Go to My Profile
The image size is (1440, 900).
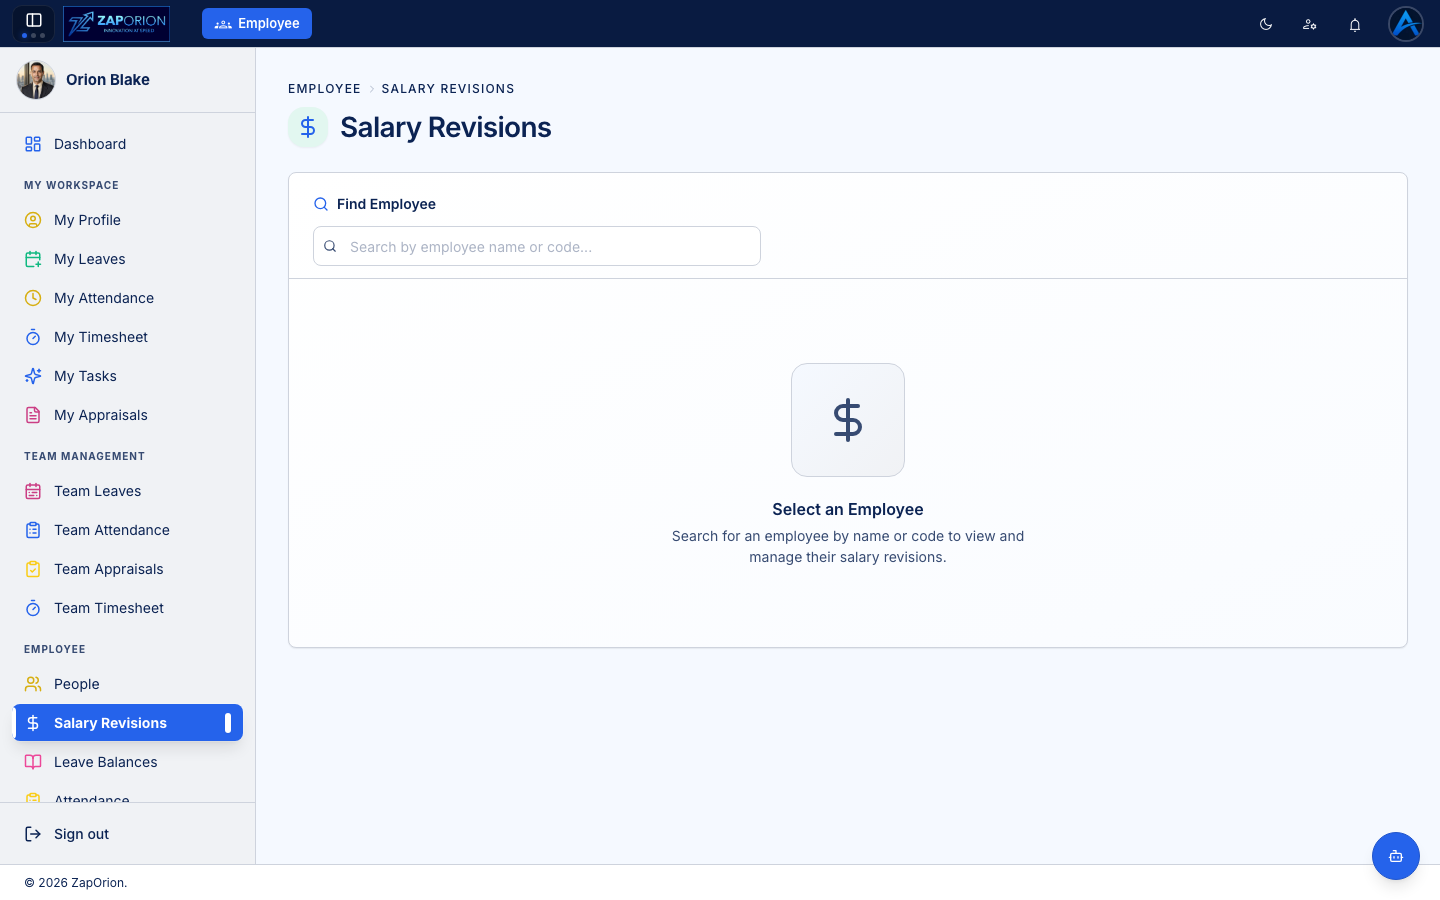[128, 220]
